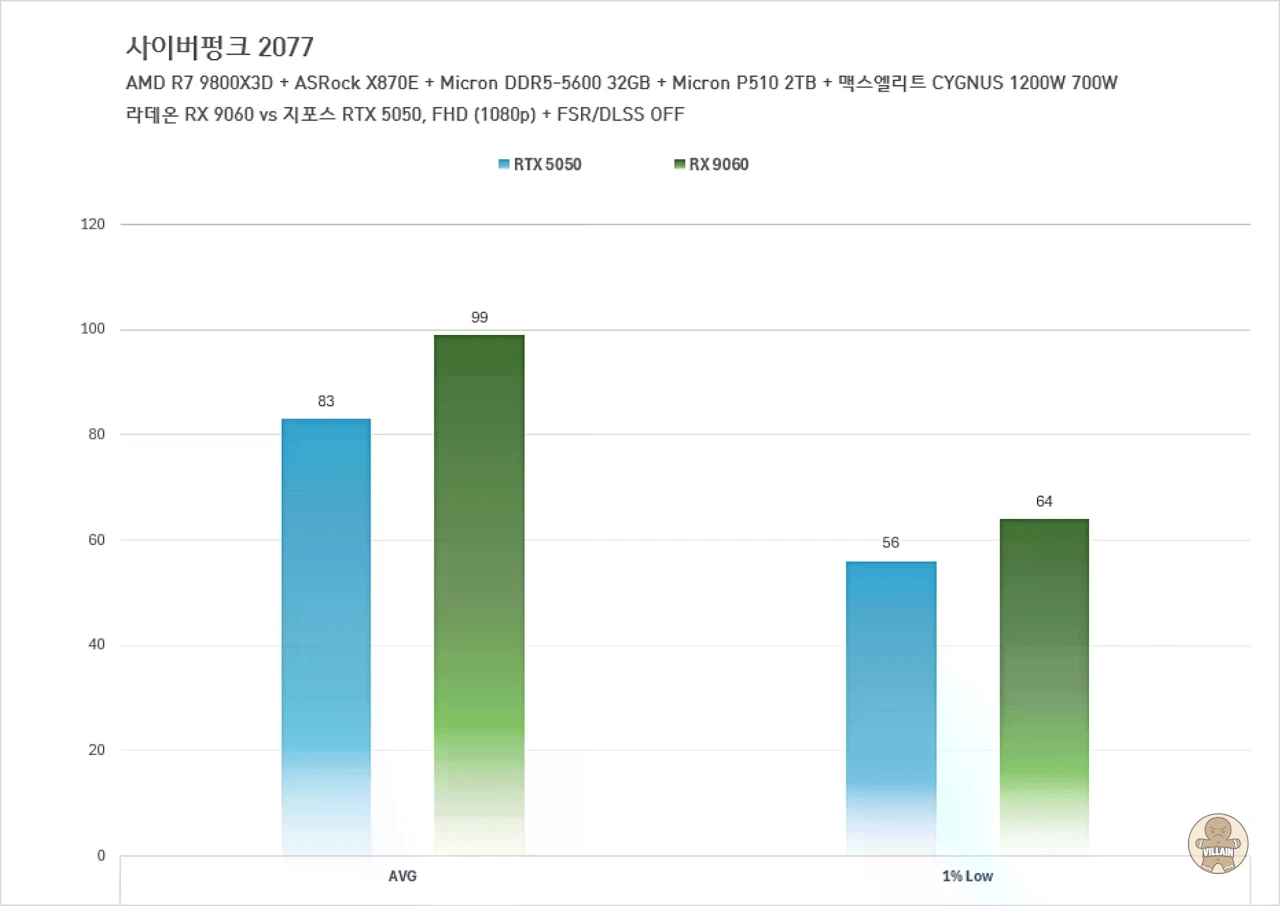1280x906 pixels.
Task: Click the AVG category axis label
Action: click(402, 876)
